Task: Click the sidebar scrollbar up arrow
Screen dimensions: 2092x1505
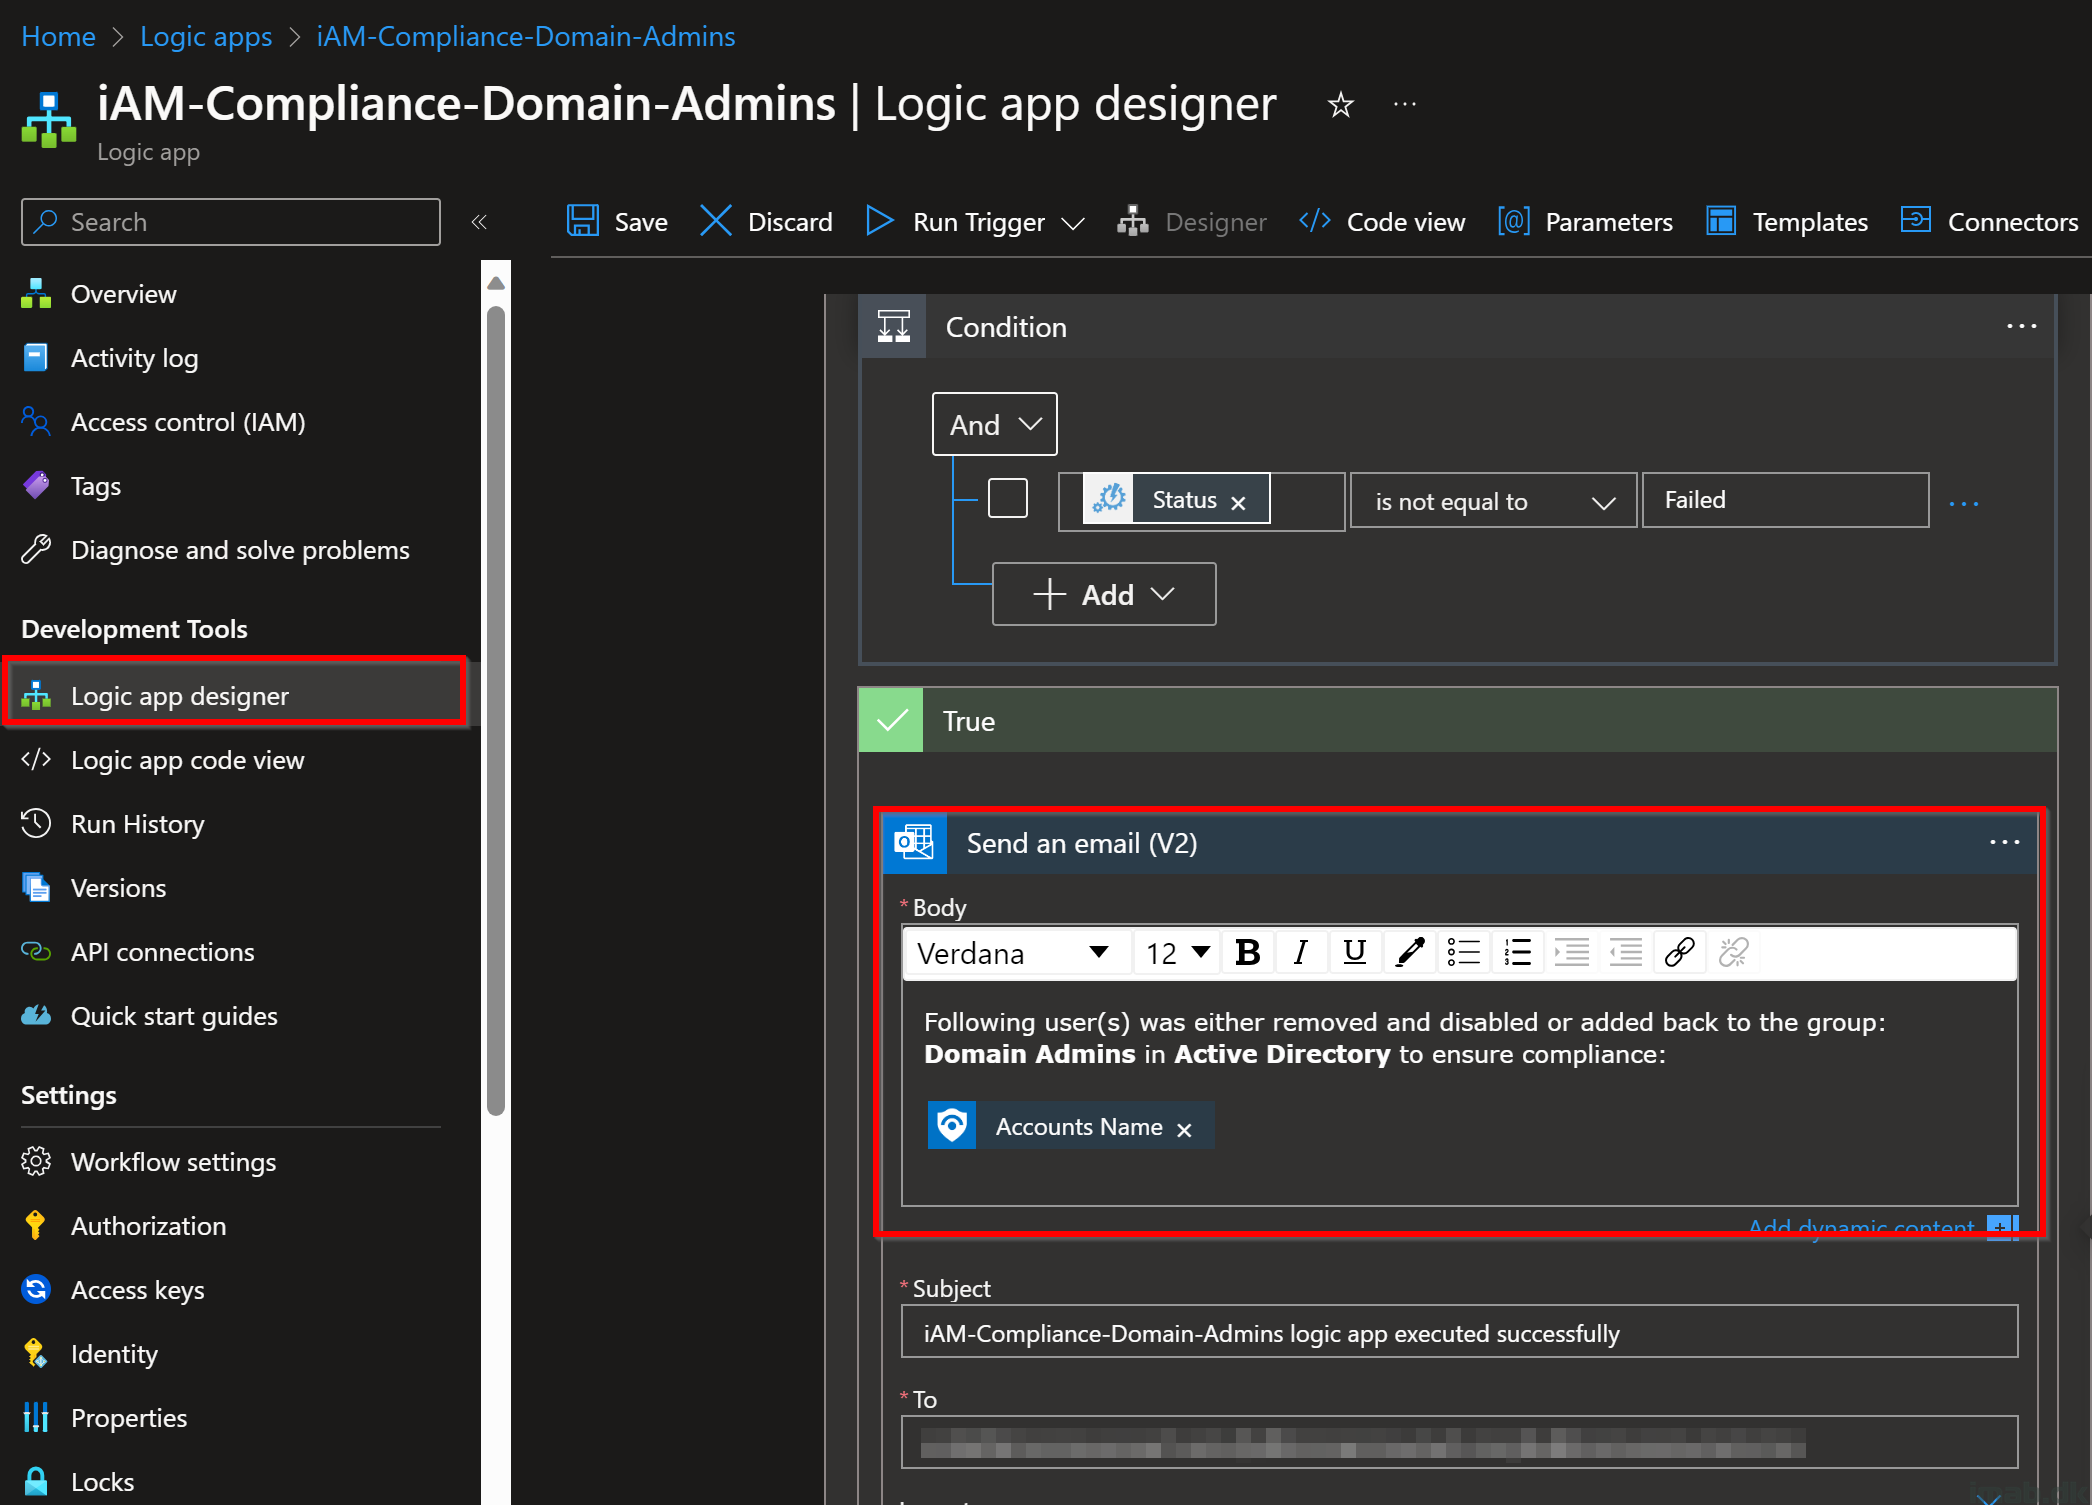Action: pyautogui.click(x=496, y=283)
